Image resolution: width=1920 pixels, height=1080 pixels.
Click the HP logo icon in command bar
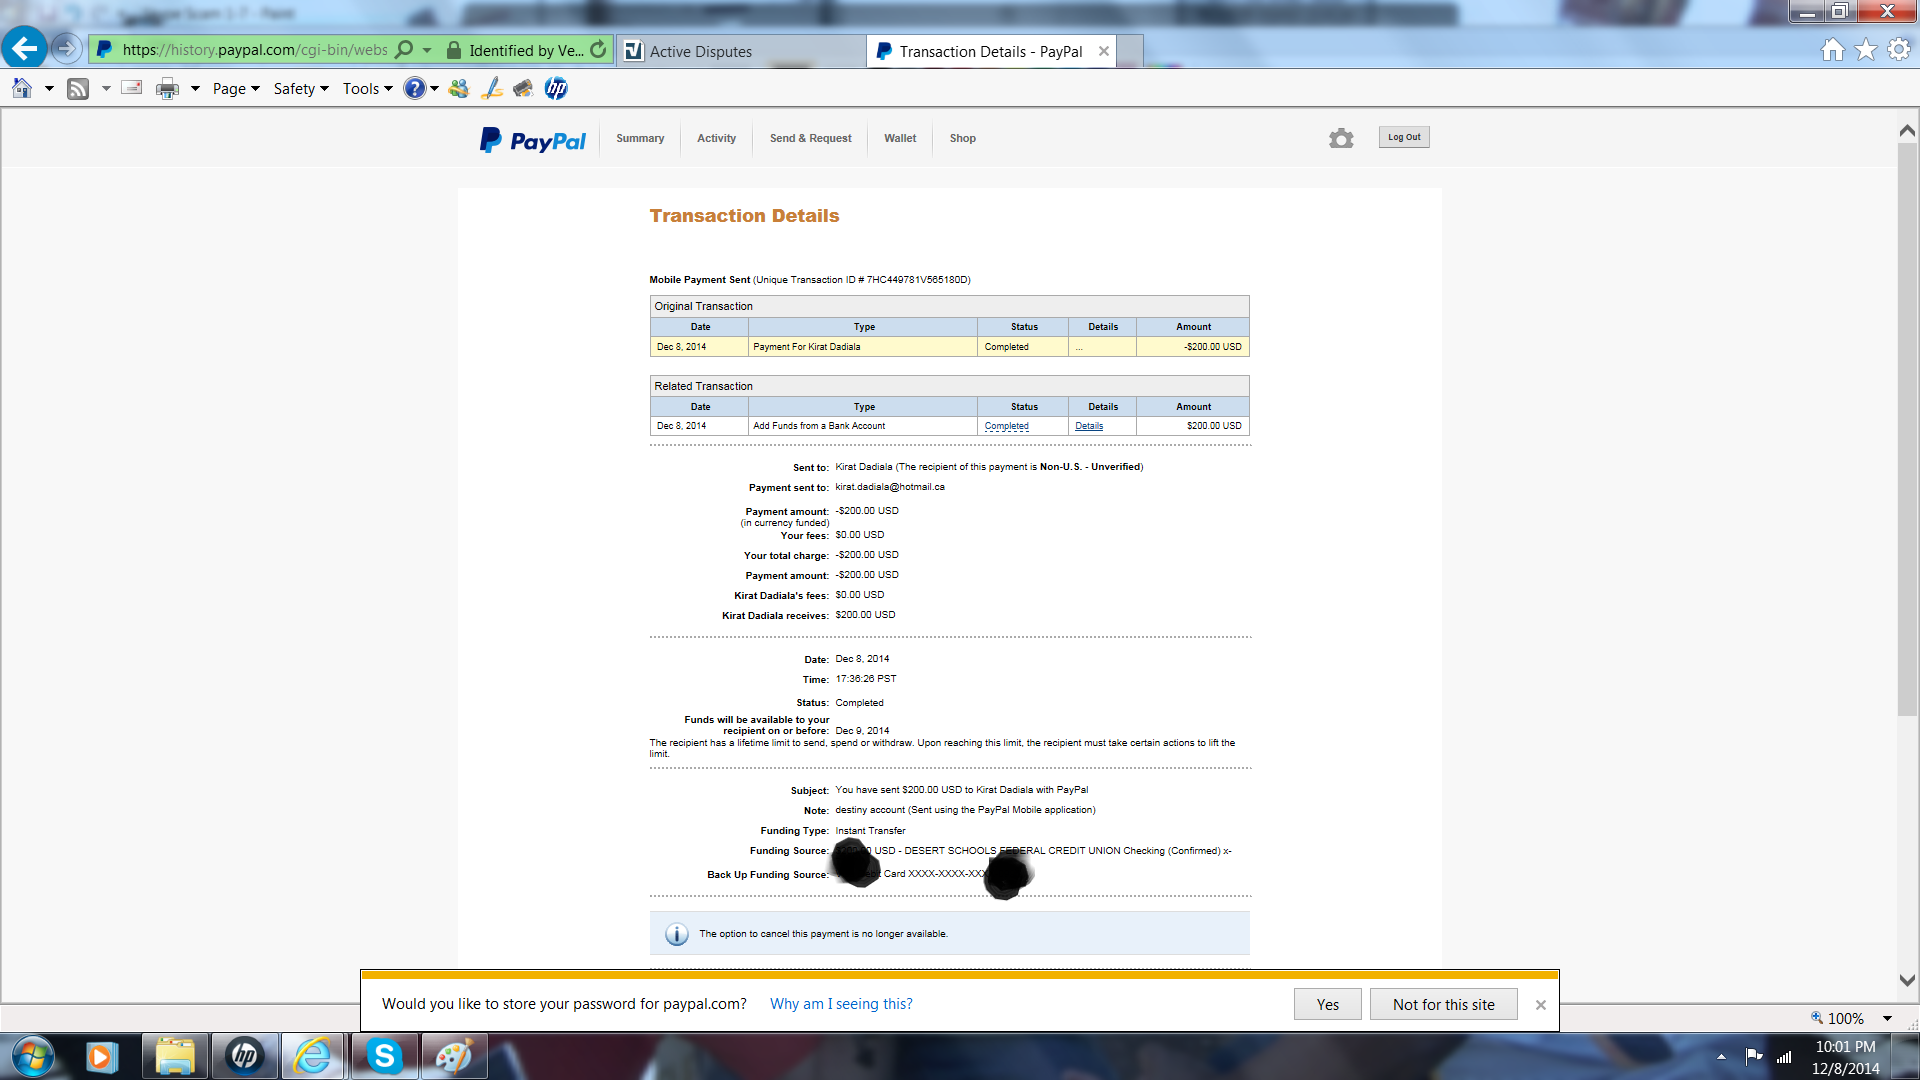point(556,88)
